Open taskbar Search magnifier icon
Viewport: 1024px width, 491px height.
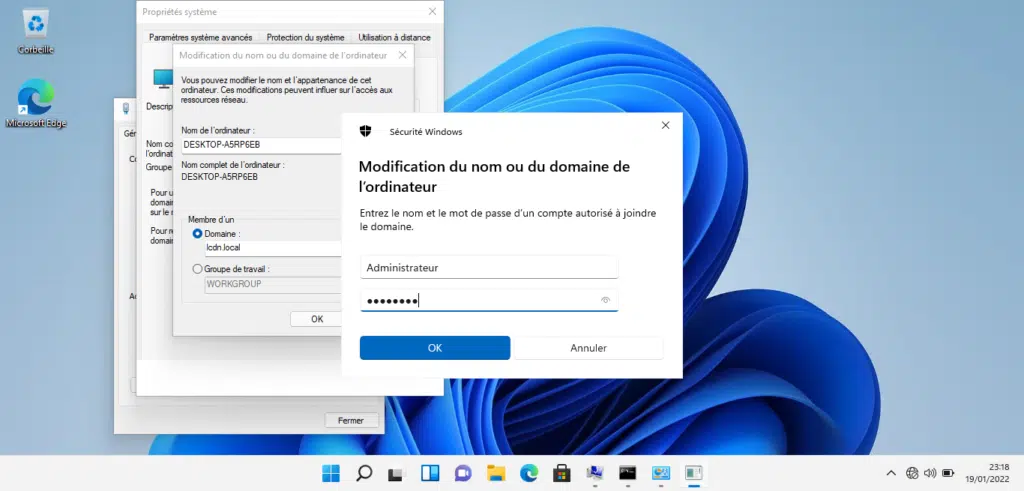pyautogui.click(x=364, y=473)
